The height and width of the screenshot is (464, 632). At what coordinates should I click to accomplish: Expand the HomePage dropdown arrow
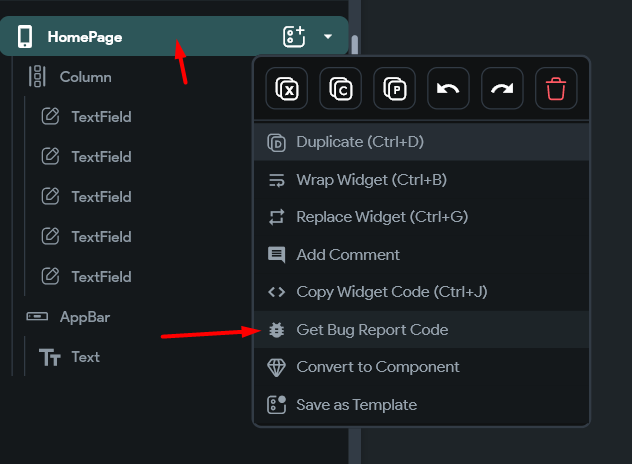pos(328,37)
